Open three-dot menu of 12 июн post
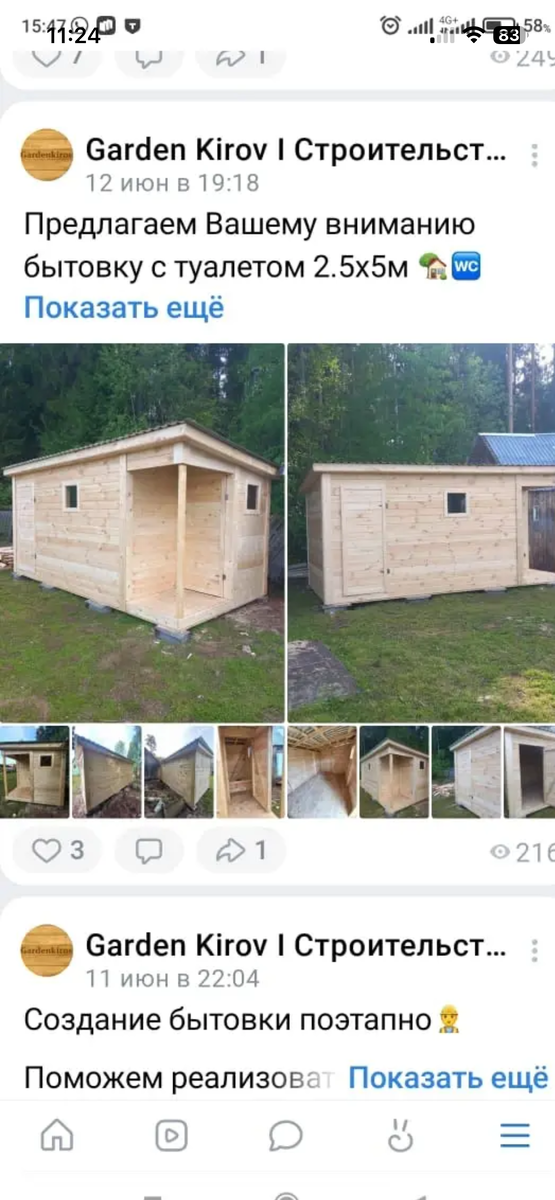Image resolution: width=555 pixels, height=1200 pixels. [536, 155]
